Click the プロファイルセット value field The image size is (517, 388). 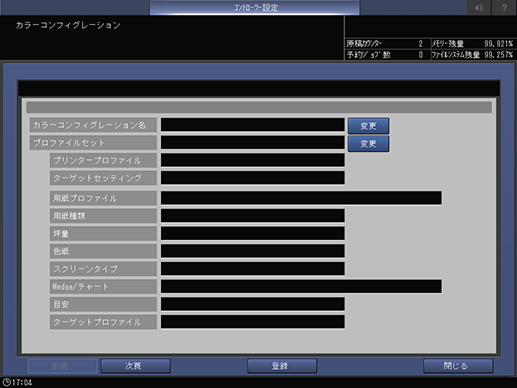pyautogui.click(x=253, y=143)
